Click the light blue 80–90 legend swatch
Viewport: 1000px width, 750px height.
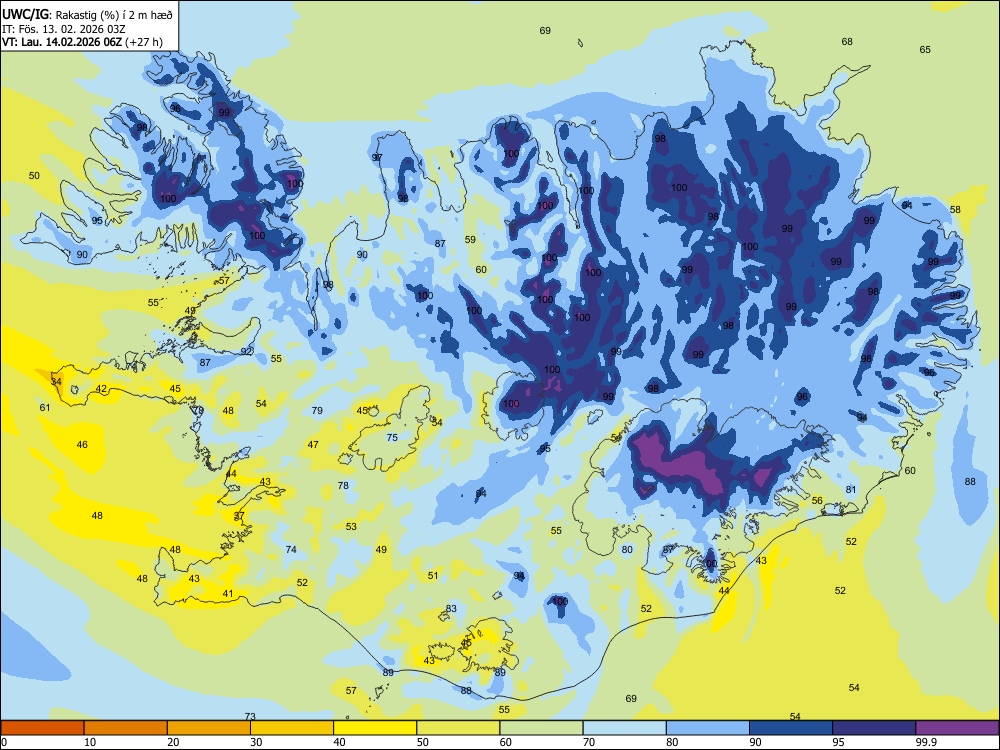(x=708, y=728)
